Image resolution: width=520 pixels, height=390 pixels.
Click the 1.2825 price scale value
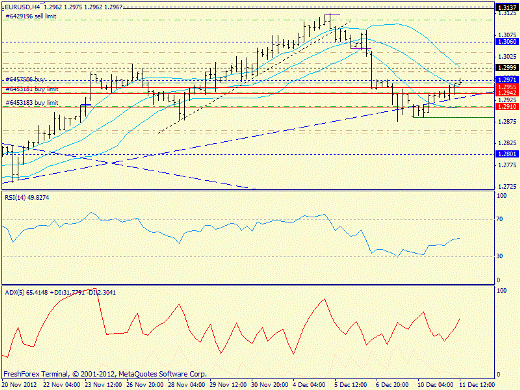point(507,143)
